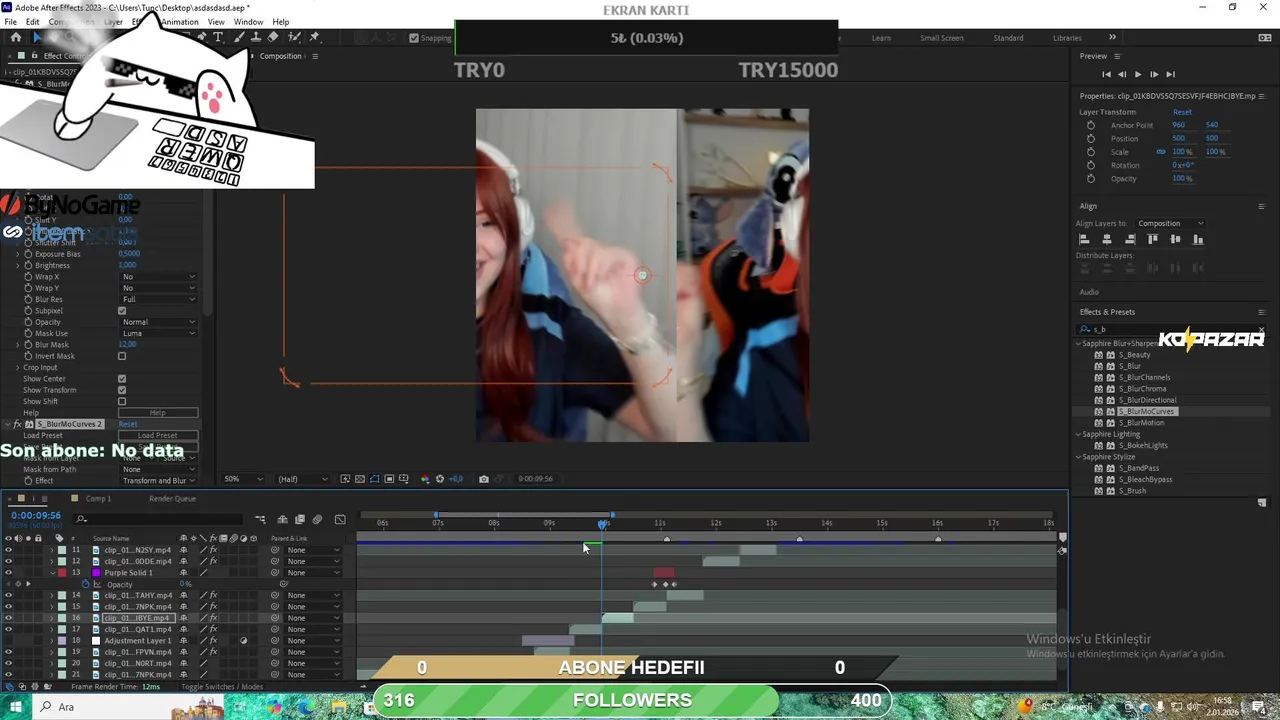
Task: Play the preview
Action: [1137, 74]
